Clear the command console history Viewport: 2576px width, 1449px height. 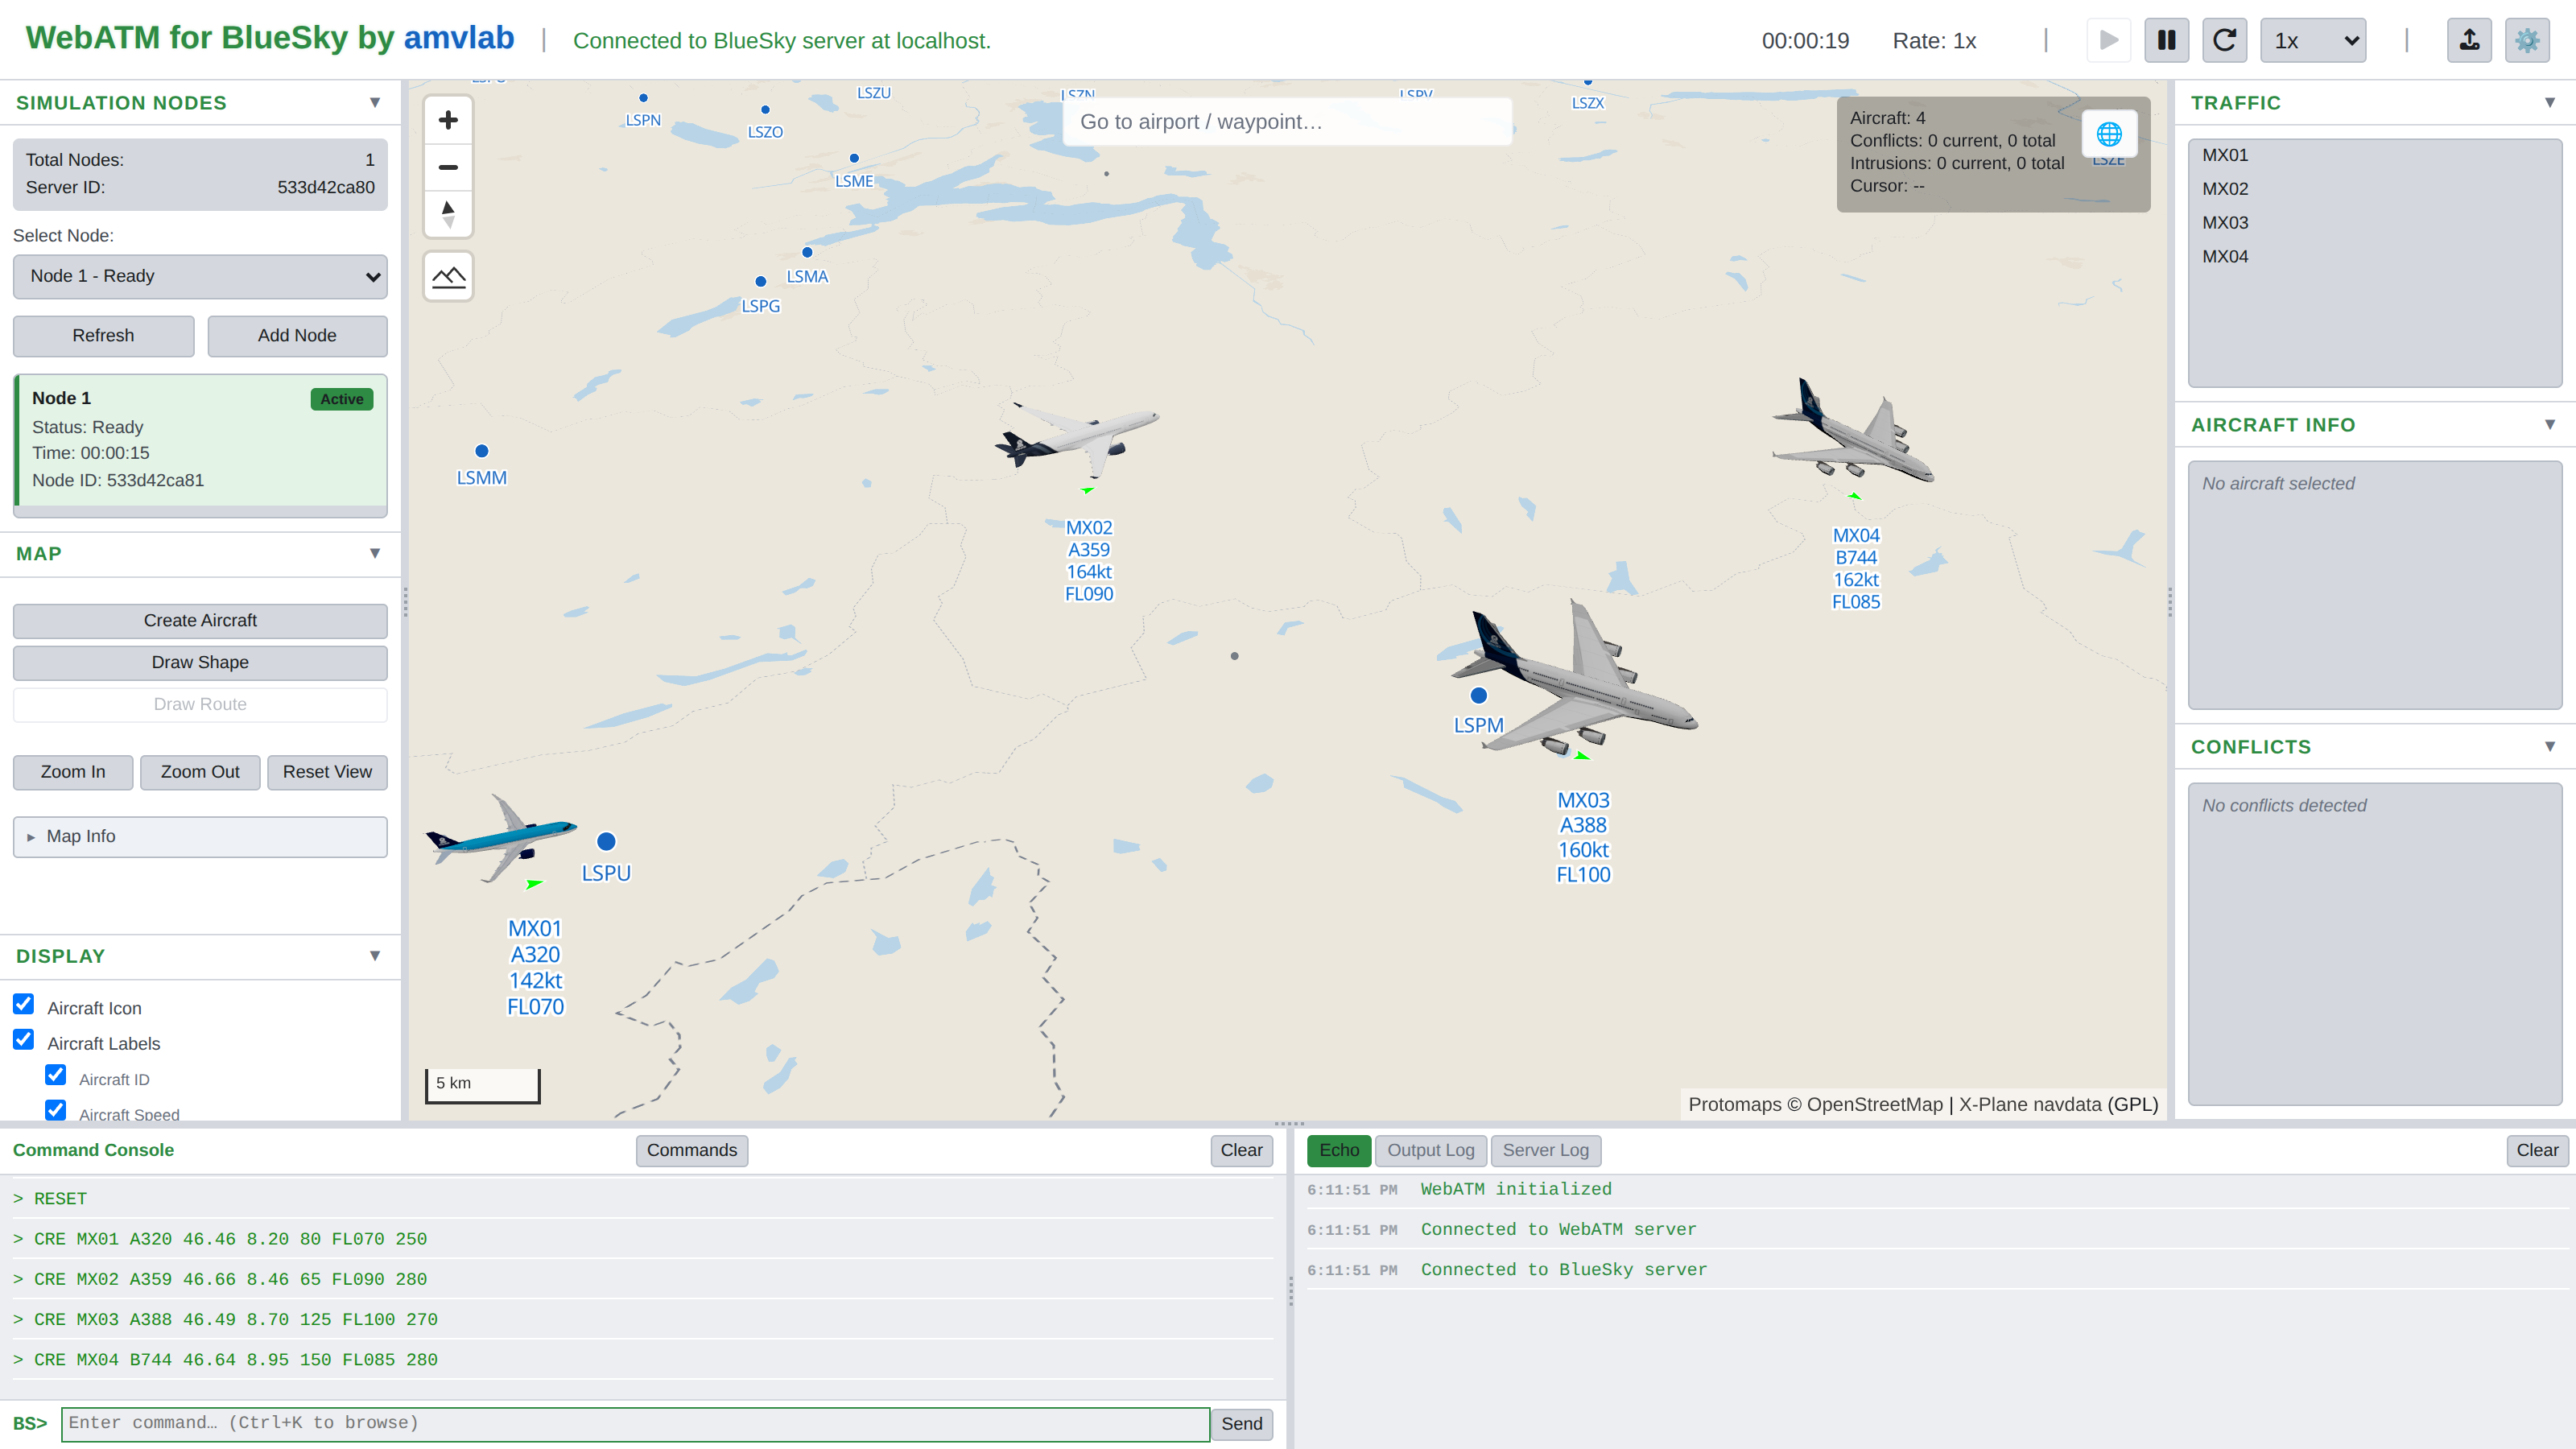point(1241,1150)
